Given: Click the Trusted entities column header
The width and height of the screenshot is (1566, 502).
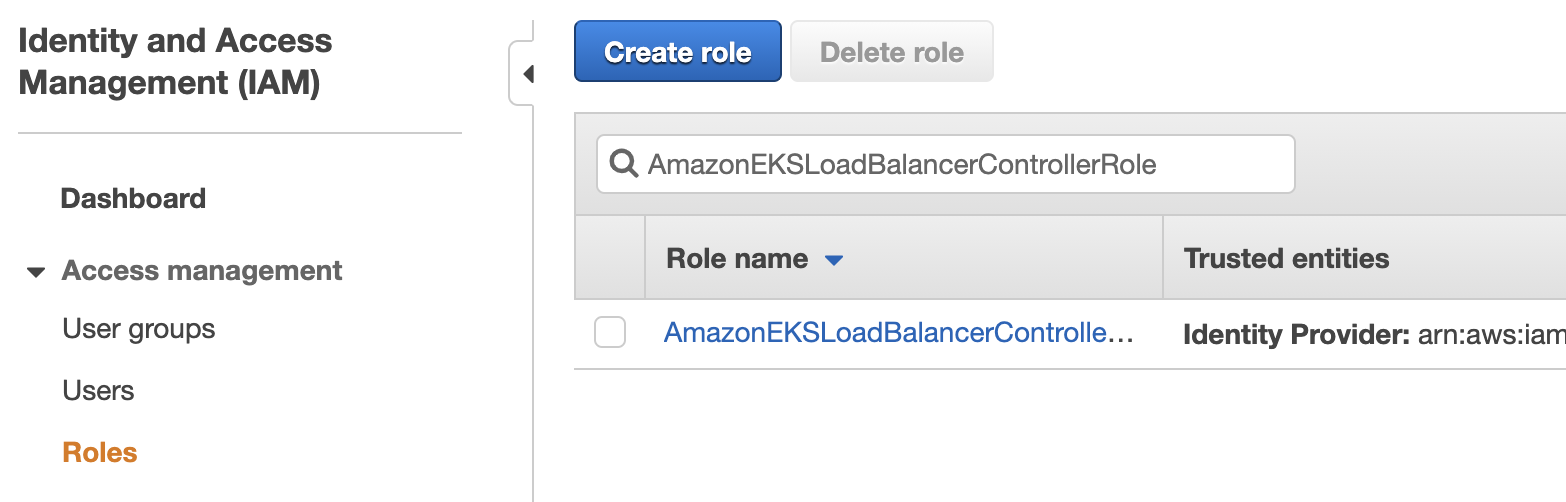Looking at the screenshot, I should (1286, 259).
